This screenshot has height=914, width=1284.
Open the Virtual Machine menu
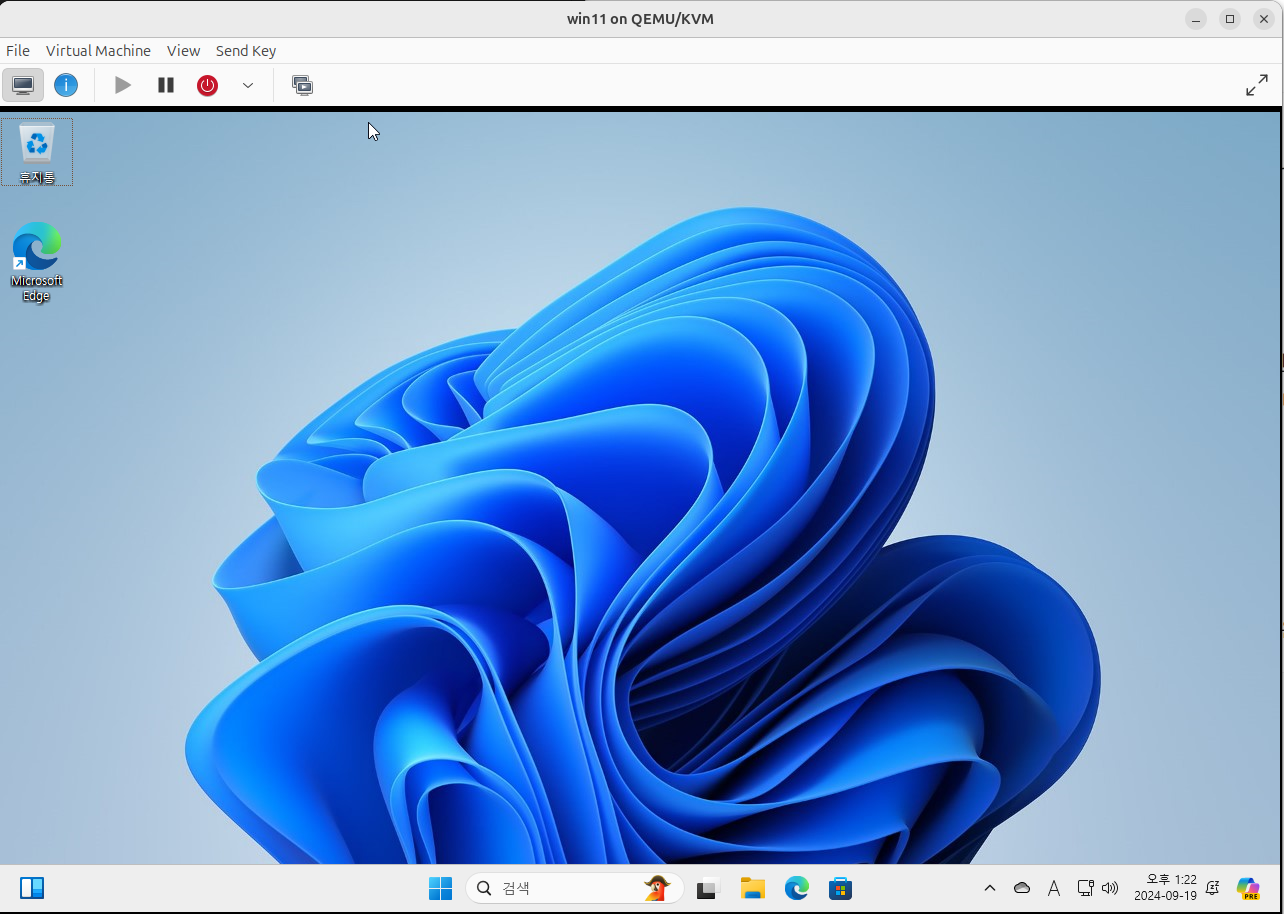(x=98, y=51)
